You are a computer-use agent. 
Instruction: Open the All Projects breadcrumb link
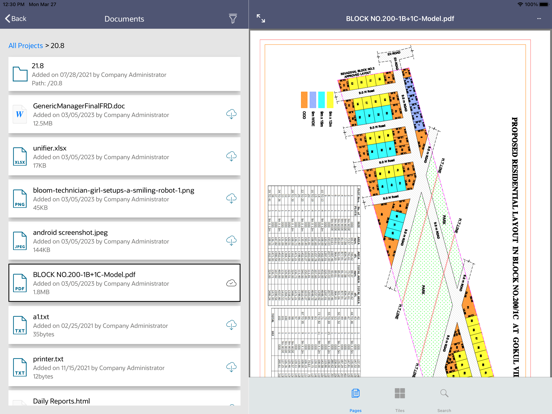pos(25,45)
